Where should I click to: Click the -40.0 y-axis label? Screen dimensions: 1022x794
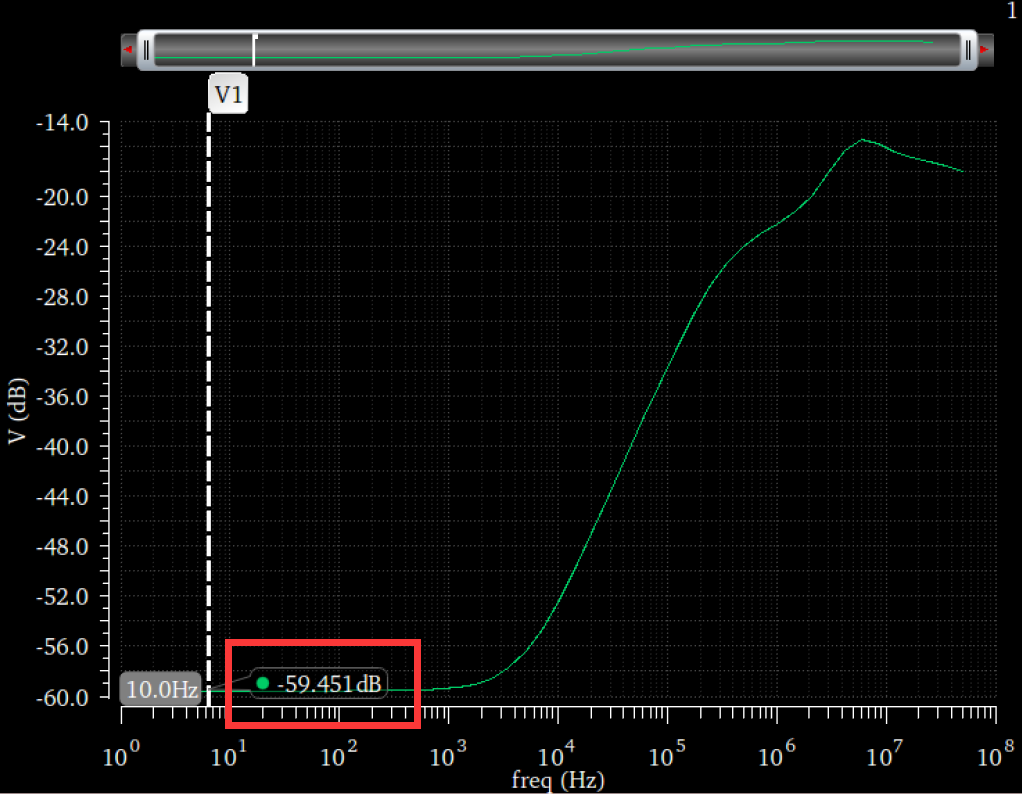click(63, 447)
